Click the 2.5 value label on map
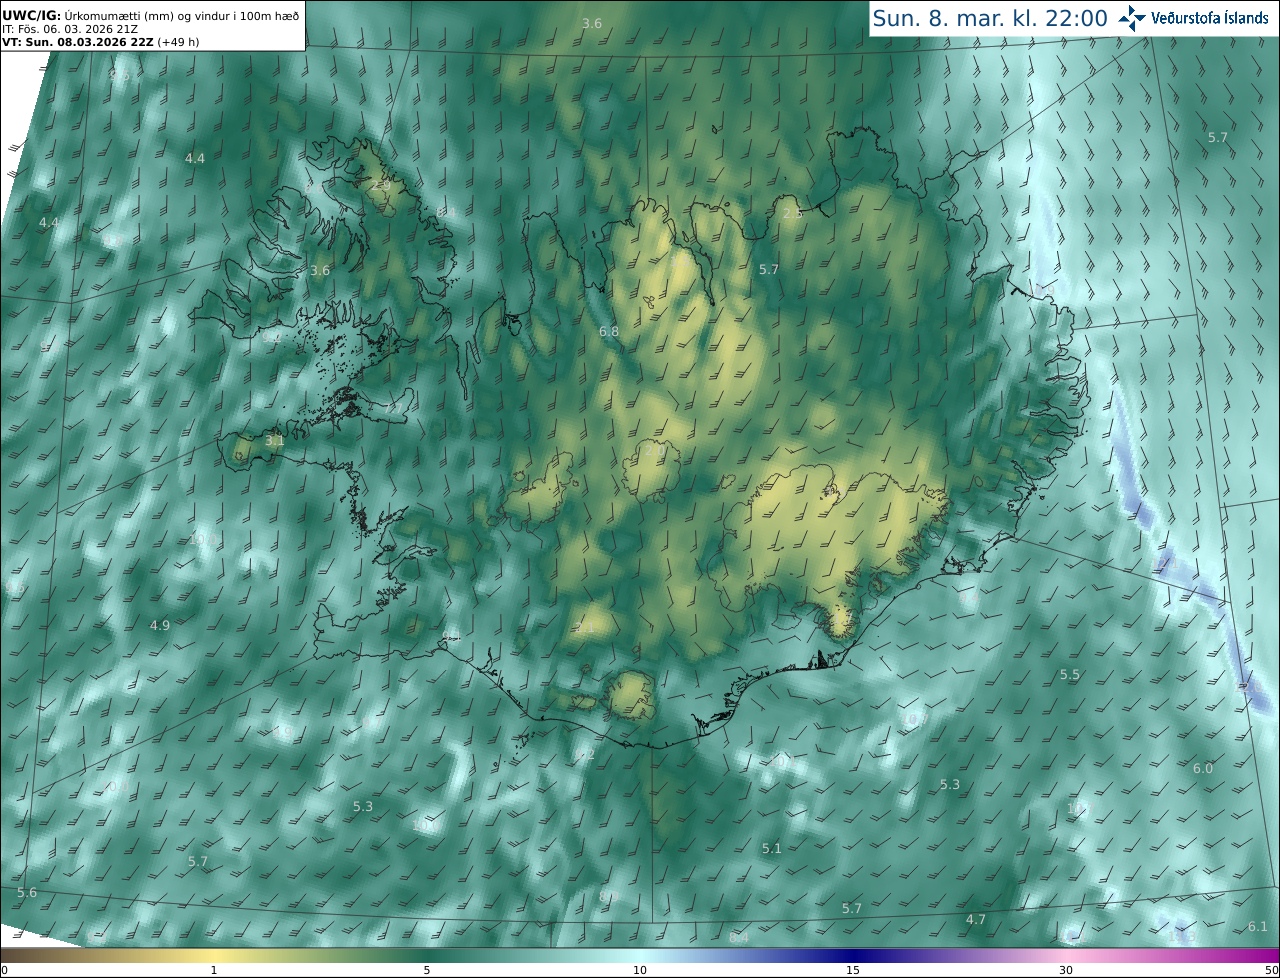 click(x=793, y=214)
